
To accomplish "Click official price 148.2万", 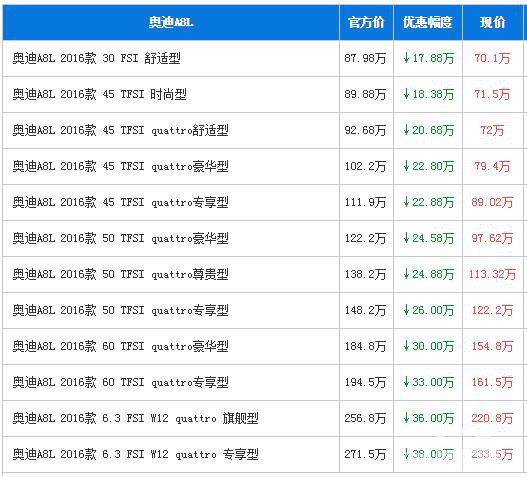I will [x=365, y=310].
